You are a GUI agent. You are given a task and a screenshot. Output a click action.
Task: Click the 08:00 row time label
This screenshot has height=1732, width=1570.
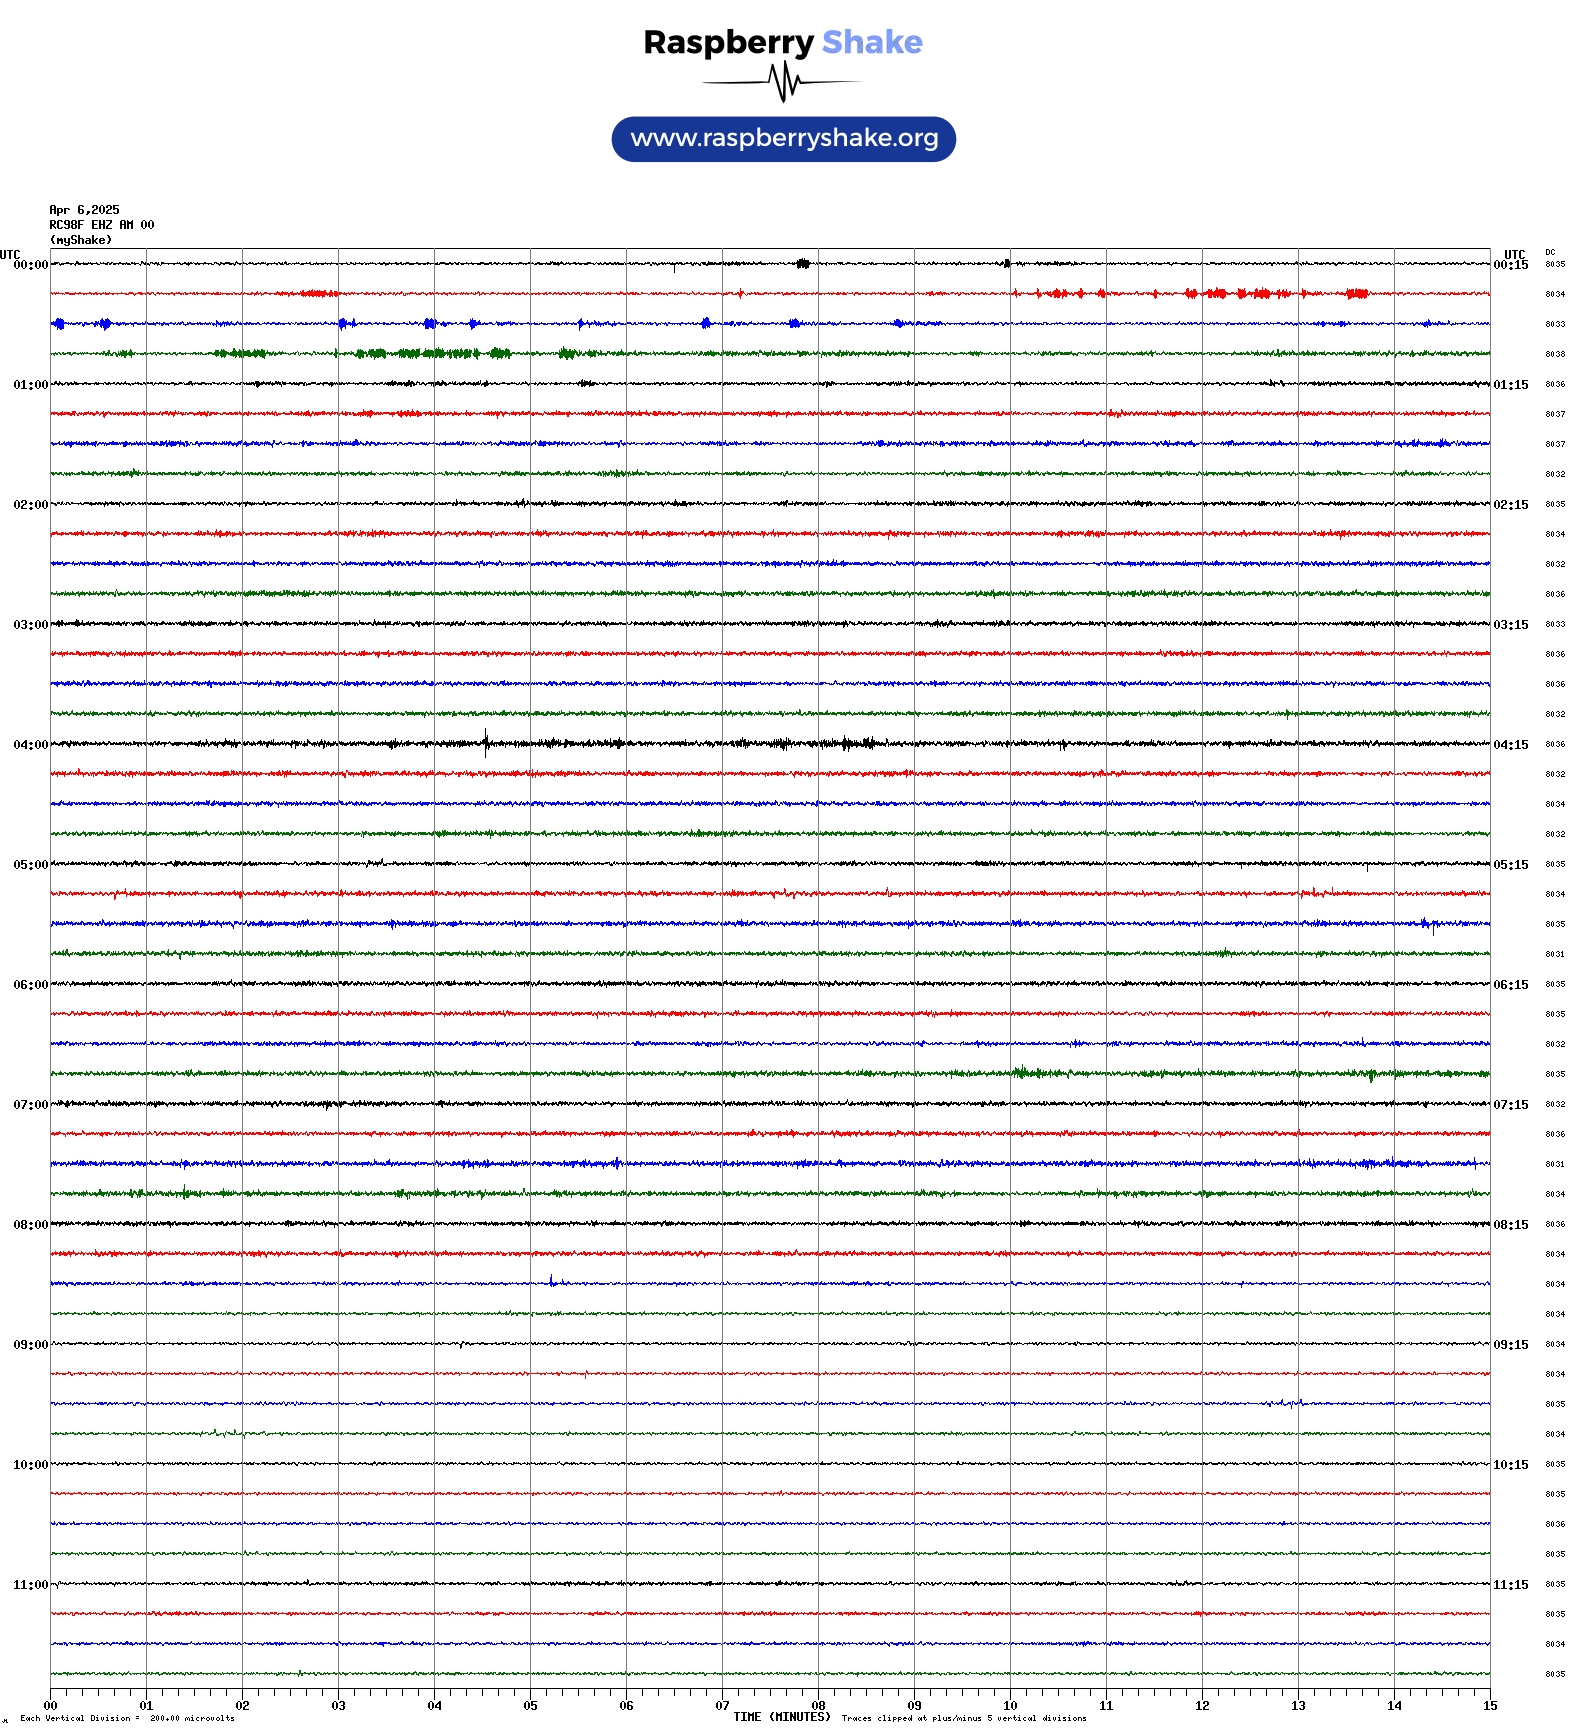tap(30, 1225)
